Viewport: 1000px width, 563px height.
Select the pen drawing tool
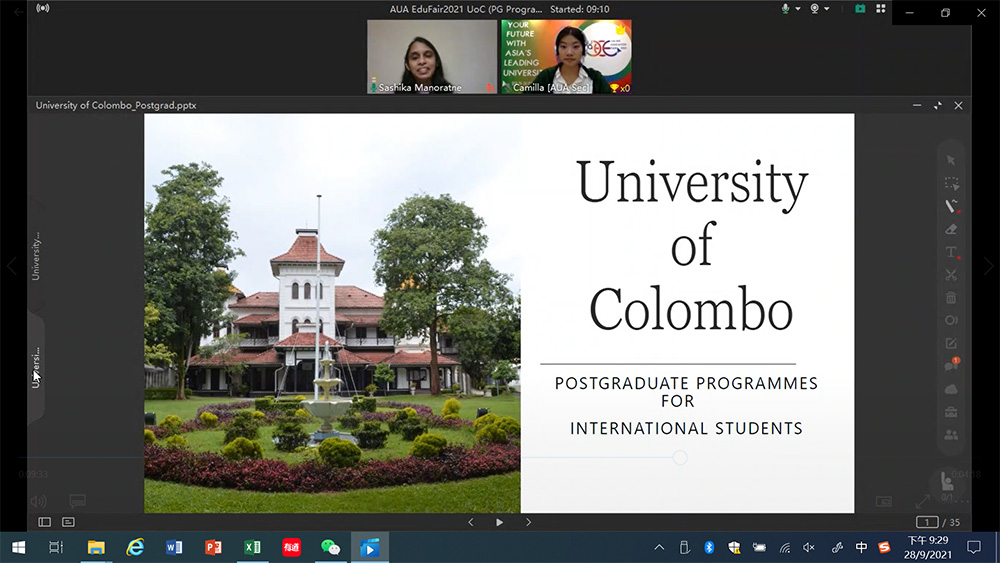[x=951, y=206]
